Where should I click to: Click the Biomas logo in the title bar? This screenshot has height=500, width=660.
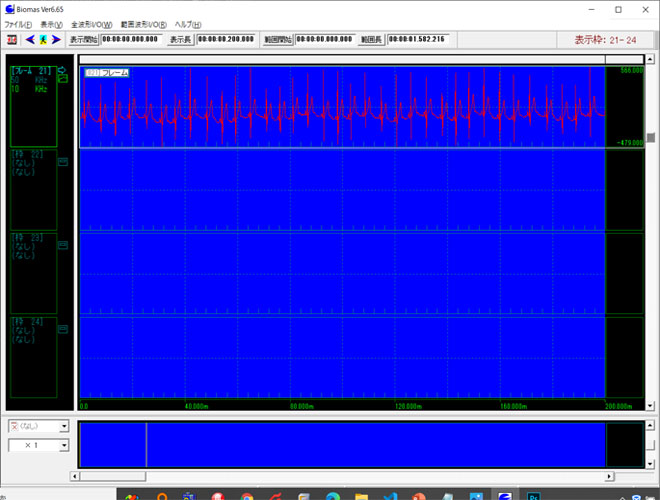pos(10,9)
